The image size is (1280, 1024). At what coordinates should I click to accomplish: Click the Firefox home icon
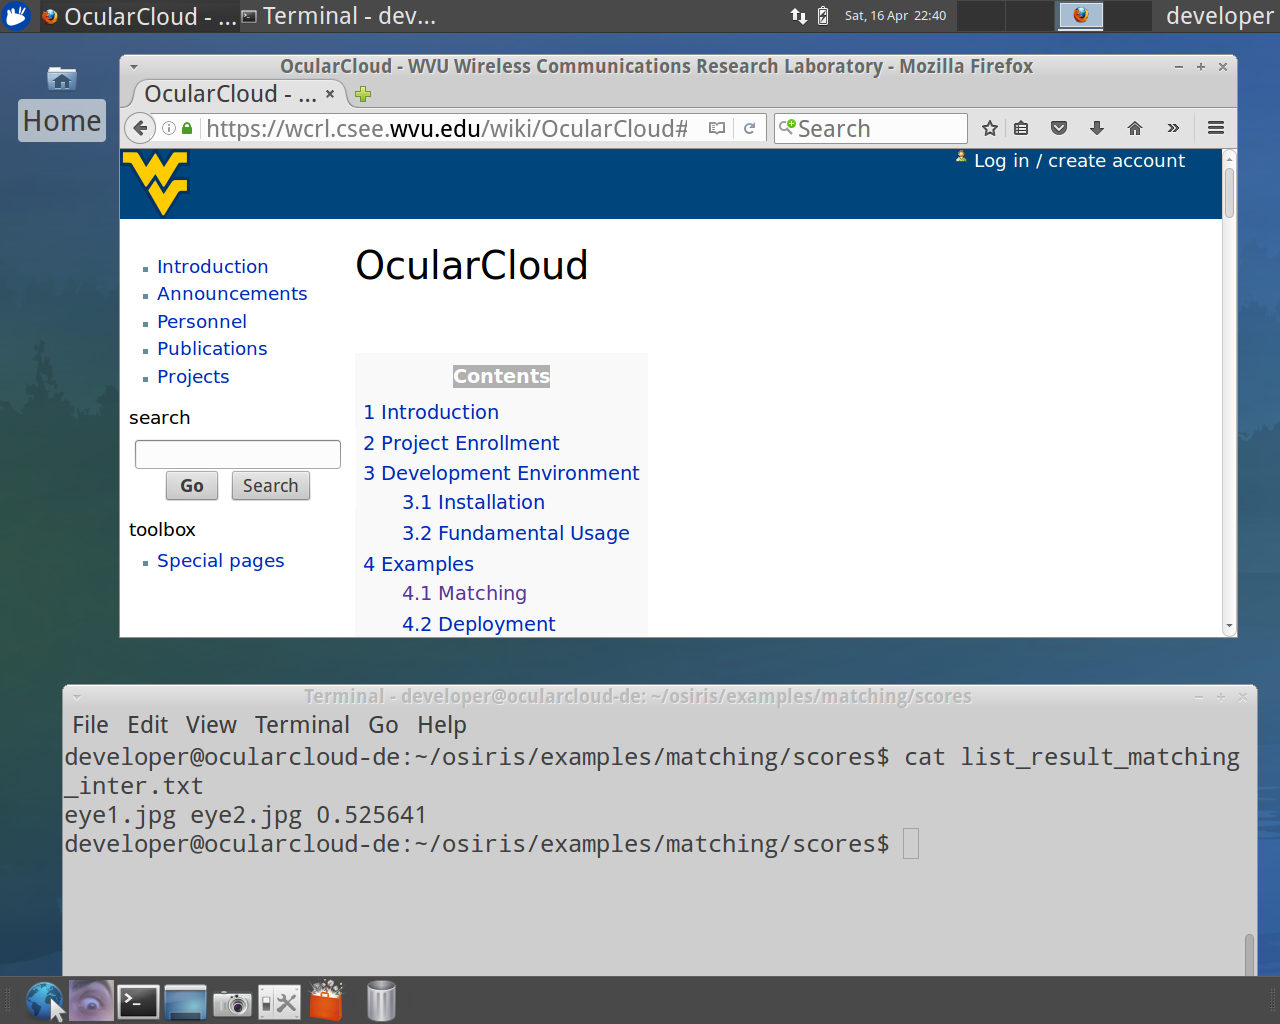click(x=1135, y=128)
